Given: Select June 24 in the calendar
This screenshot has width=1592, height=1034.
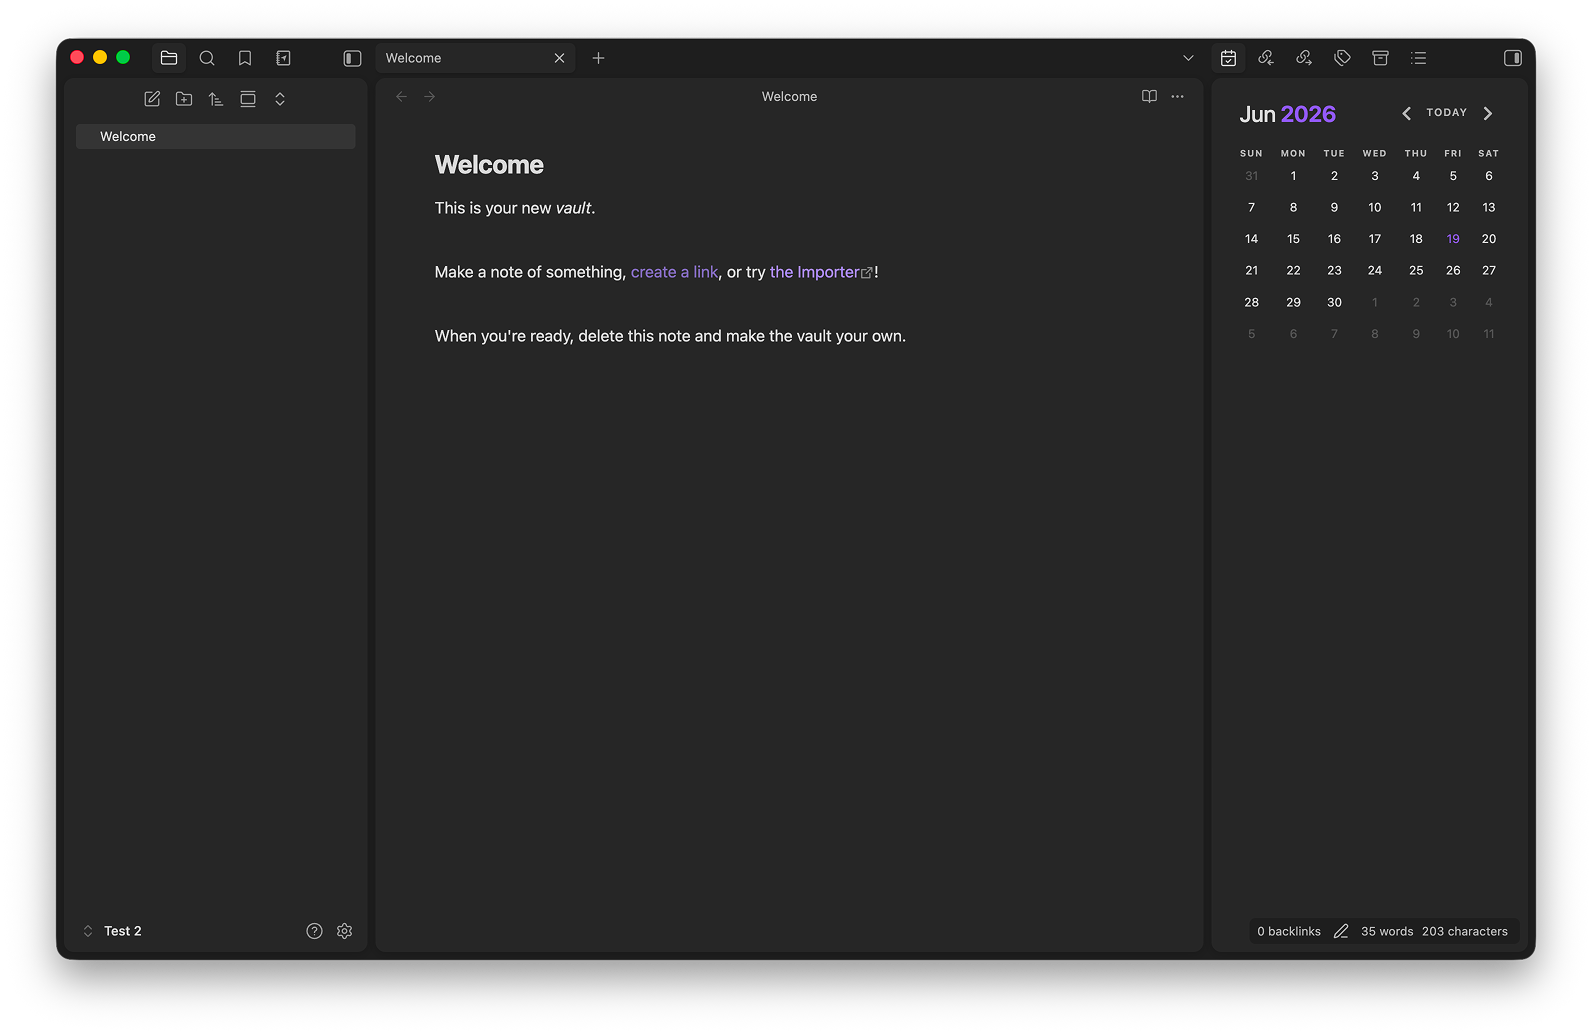Looking at the screenshot, I should click(1375, 271).
